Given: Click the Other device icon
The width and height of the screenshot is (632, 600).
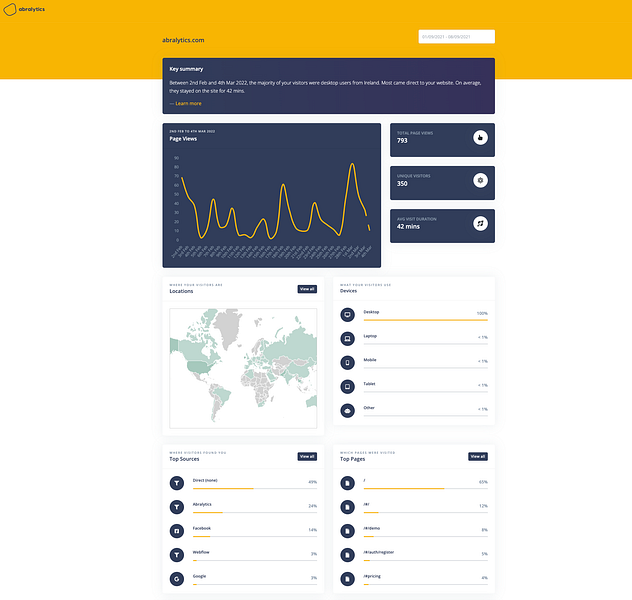Looking at the screenshot, I should (x=347, y=411).
